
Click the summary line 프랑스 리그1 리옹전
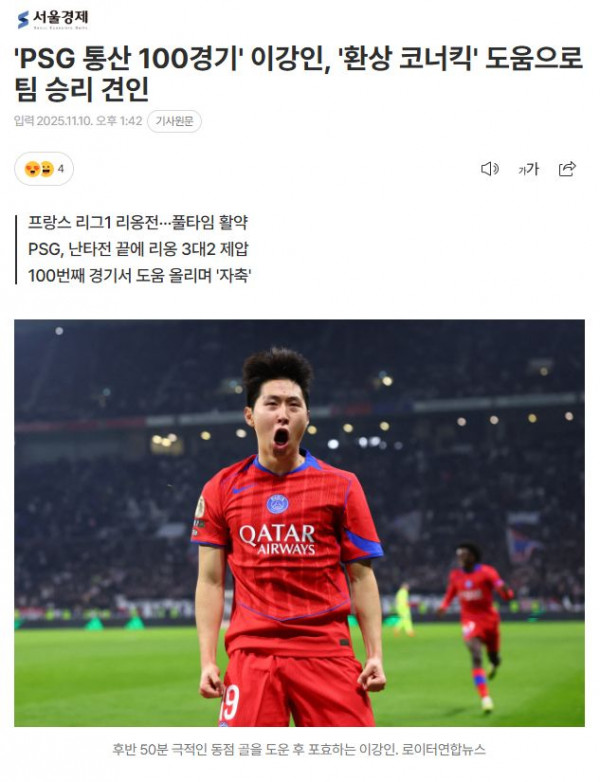click(138, 222)
